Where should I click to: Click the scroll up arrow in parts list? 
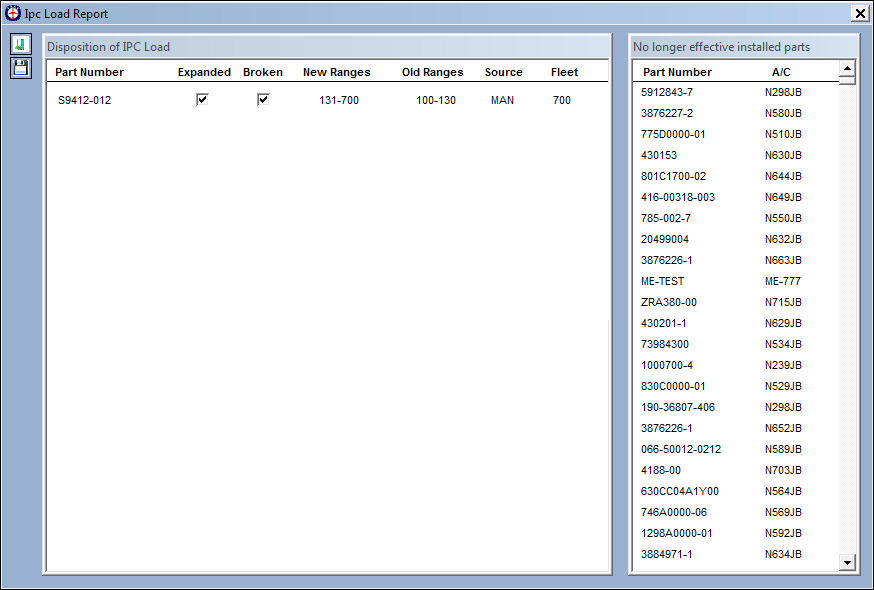[847, 69]
